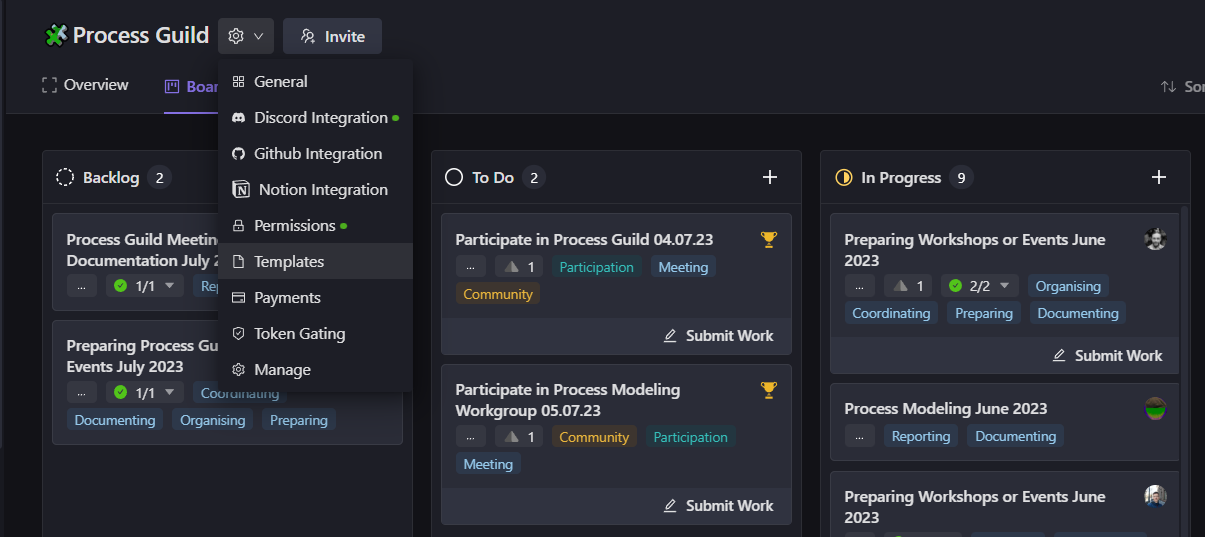Click the assignee avatar on Process Modeling June 2023
The height and width of the screenshot is (537, 1205).
coord(1155,408)
